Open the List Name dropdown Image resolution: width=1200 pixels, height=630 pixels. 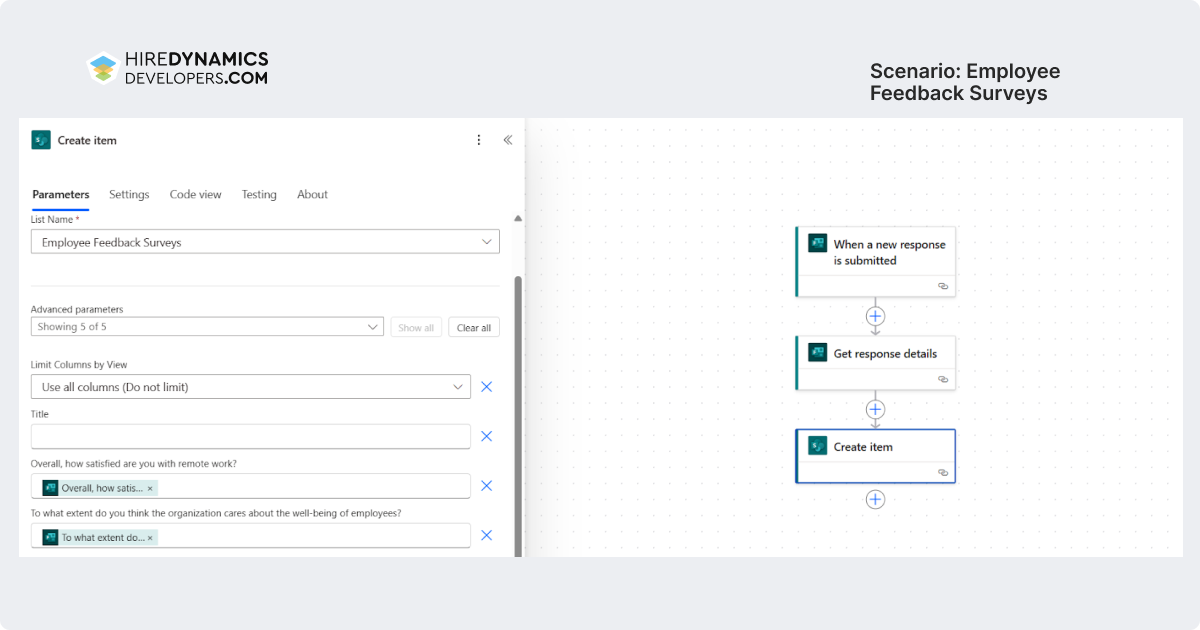(265, 242)
